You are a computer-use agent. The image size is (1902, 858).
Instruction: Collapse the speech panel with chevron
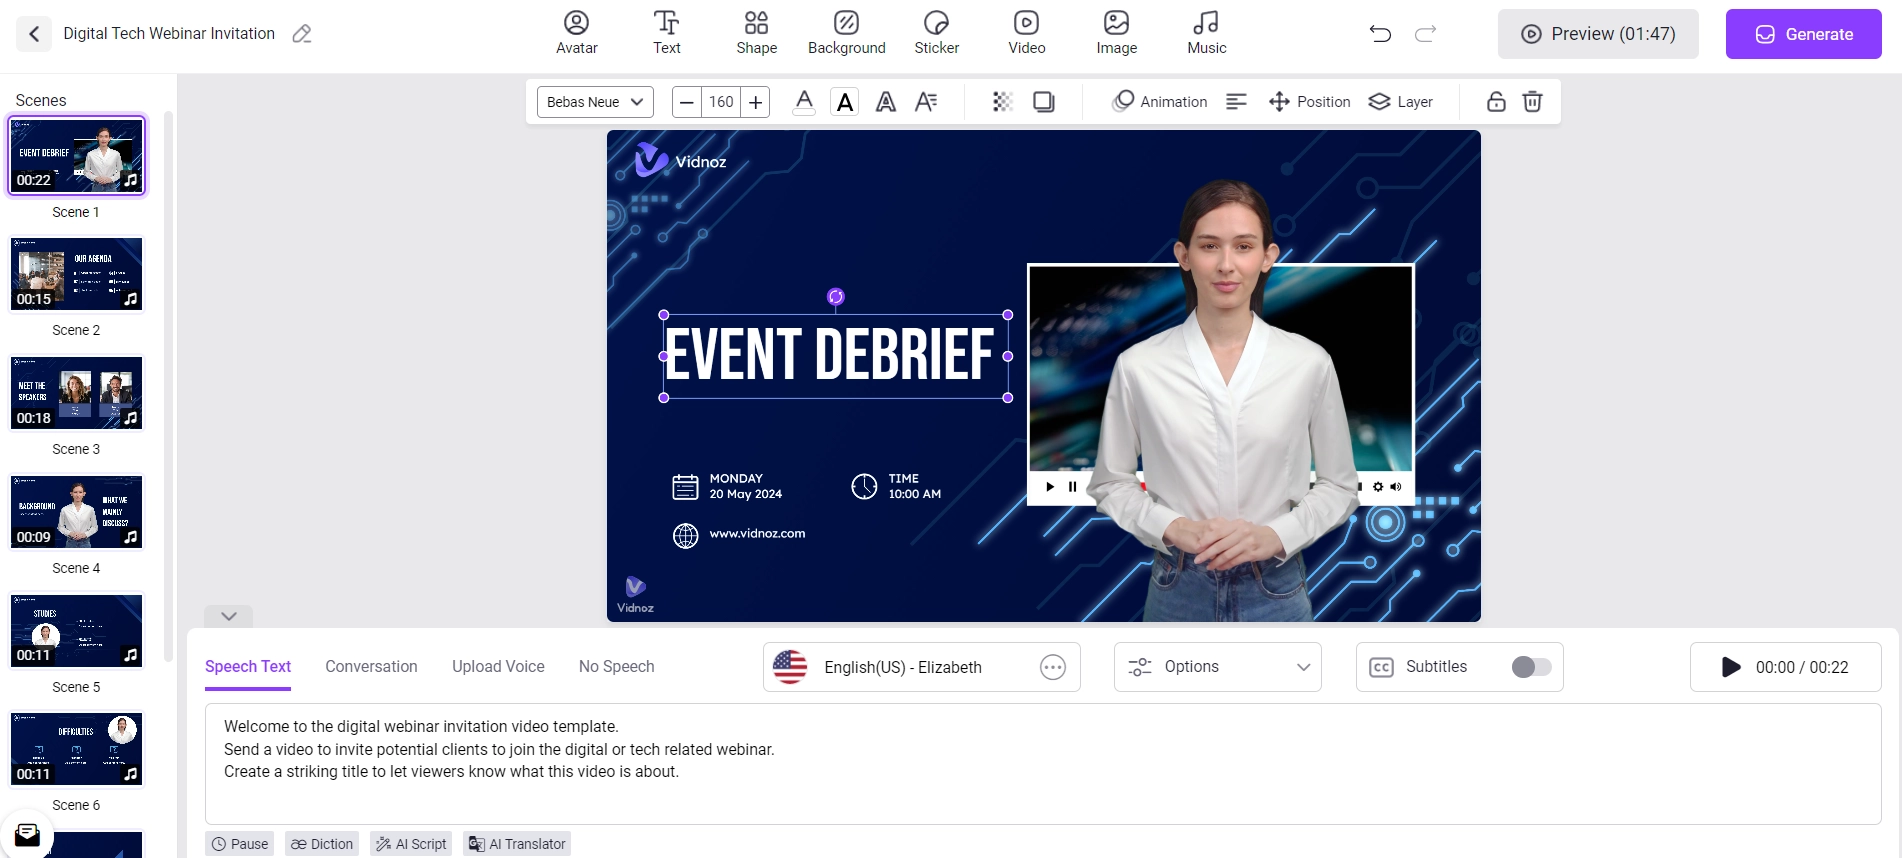228,616
